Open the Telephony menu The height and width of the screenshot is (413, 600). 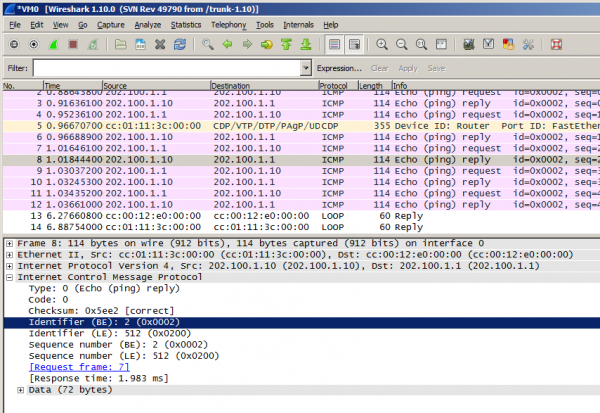pyautogui.click(x=229, y=25)
